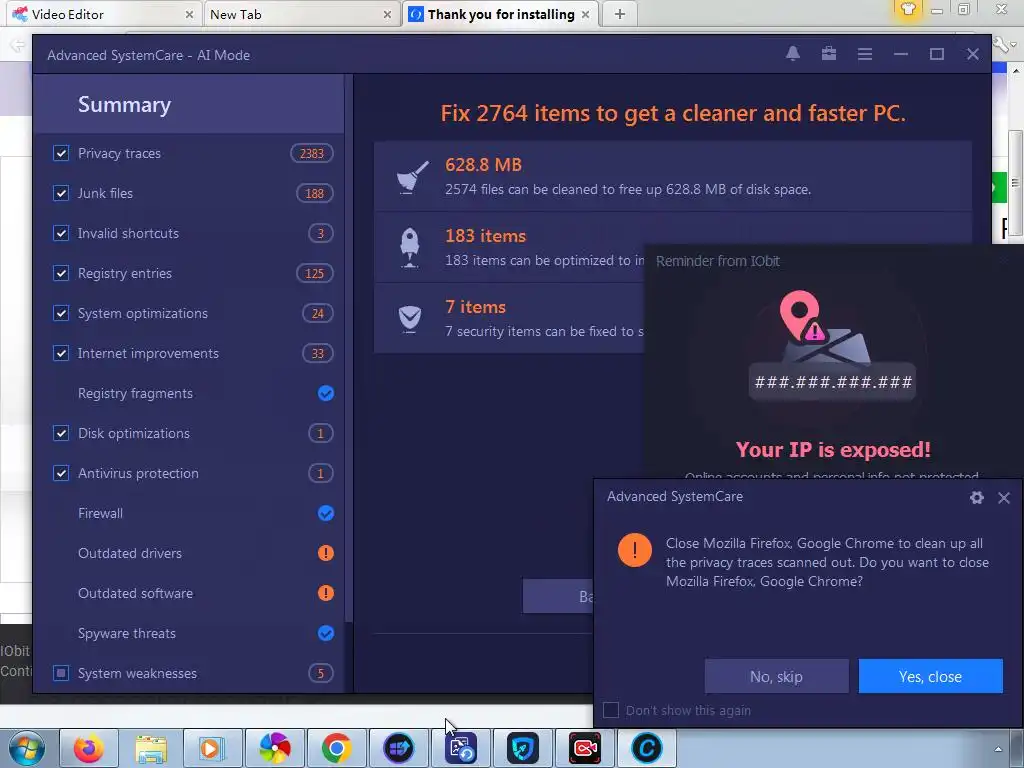Click Yes, close button
Screen dimensions: 1024x768
[x=930, y=677]
